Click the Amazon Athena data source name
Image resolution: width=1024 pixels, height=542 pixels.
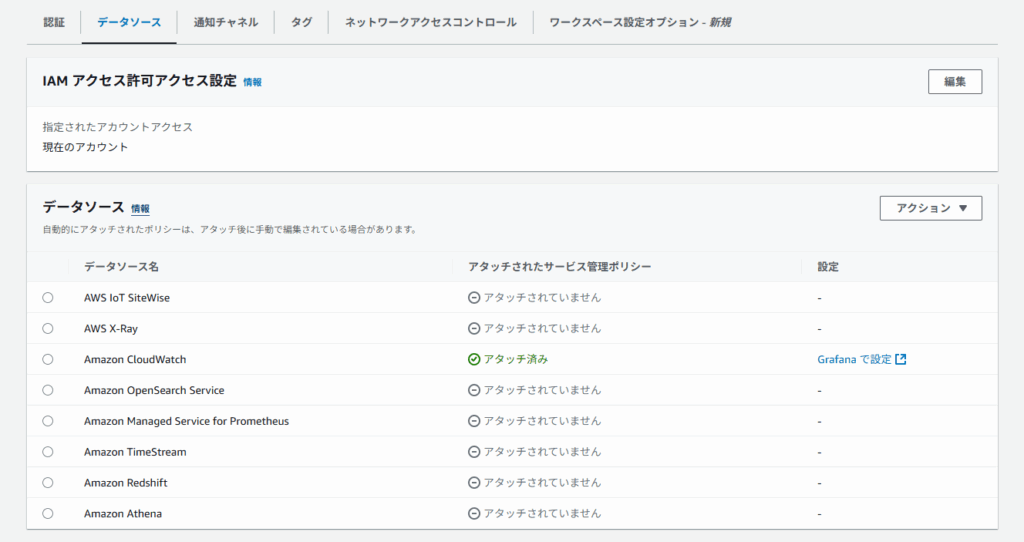pyautogui.click(x=123, y=513)
